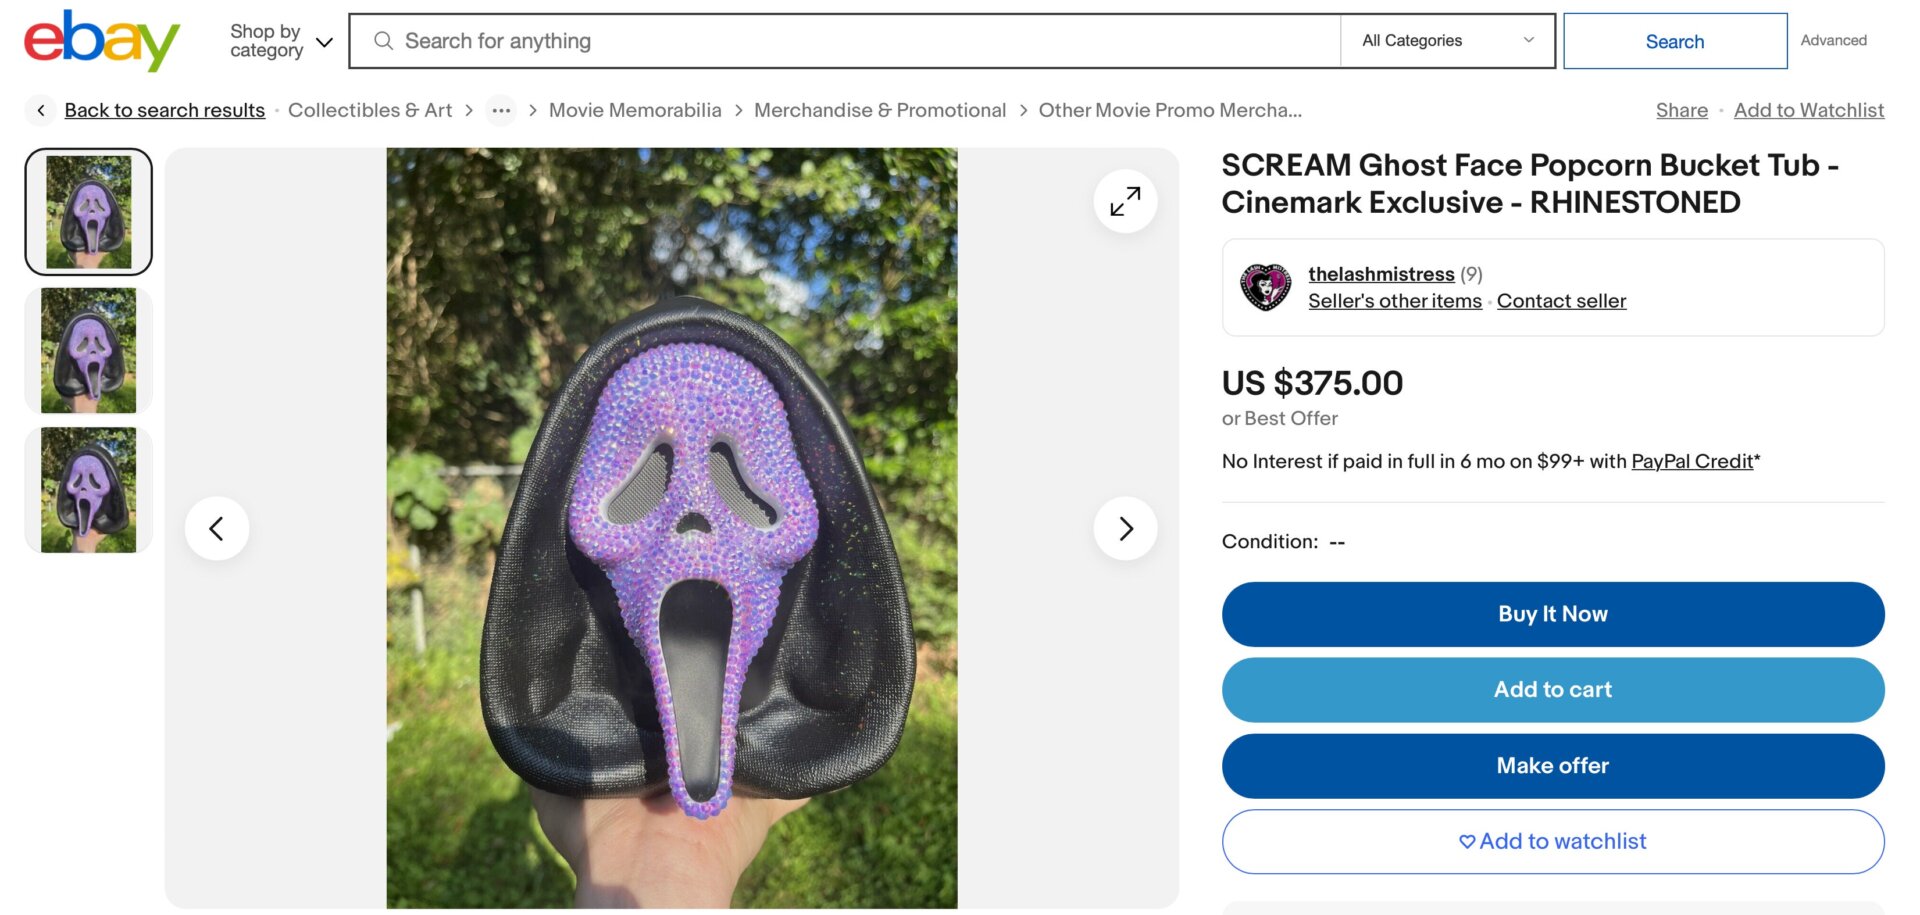The height and width of the screenshot is (915, 1920).
Task: Click the back arrow beside Back to search results
Action: click(40, 110)
